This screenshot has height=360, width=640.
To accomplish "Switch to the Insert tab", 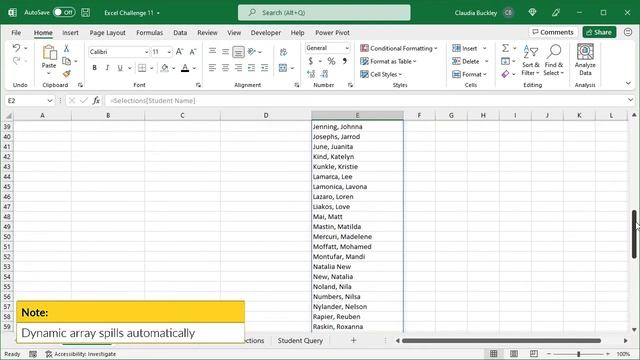I will point(70,33).
